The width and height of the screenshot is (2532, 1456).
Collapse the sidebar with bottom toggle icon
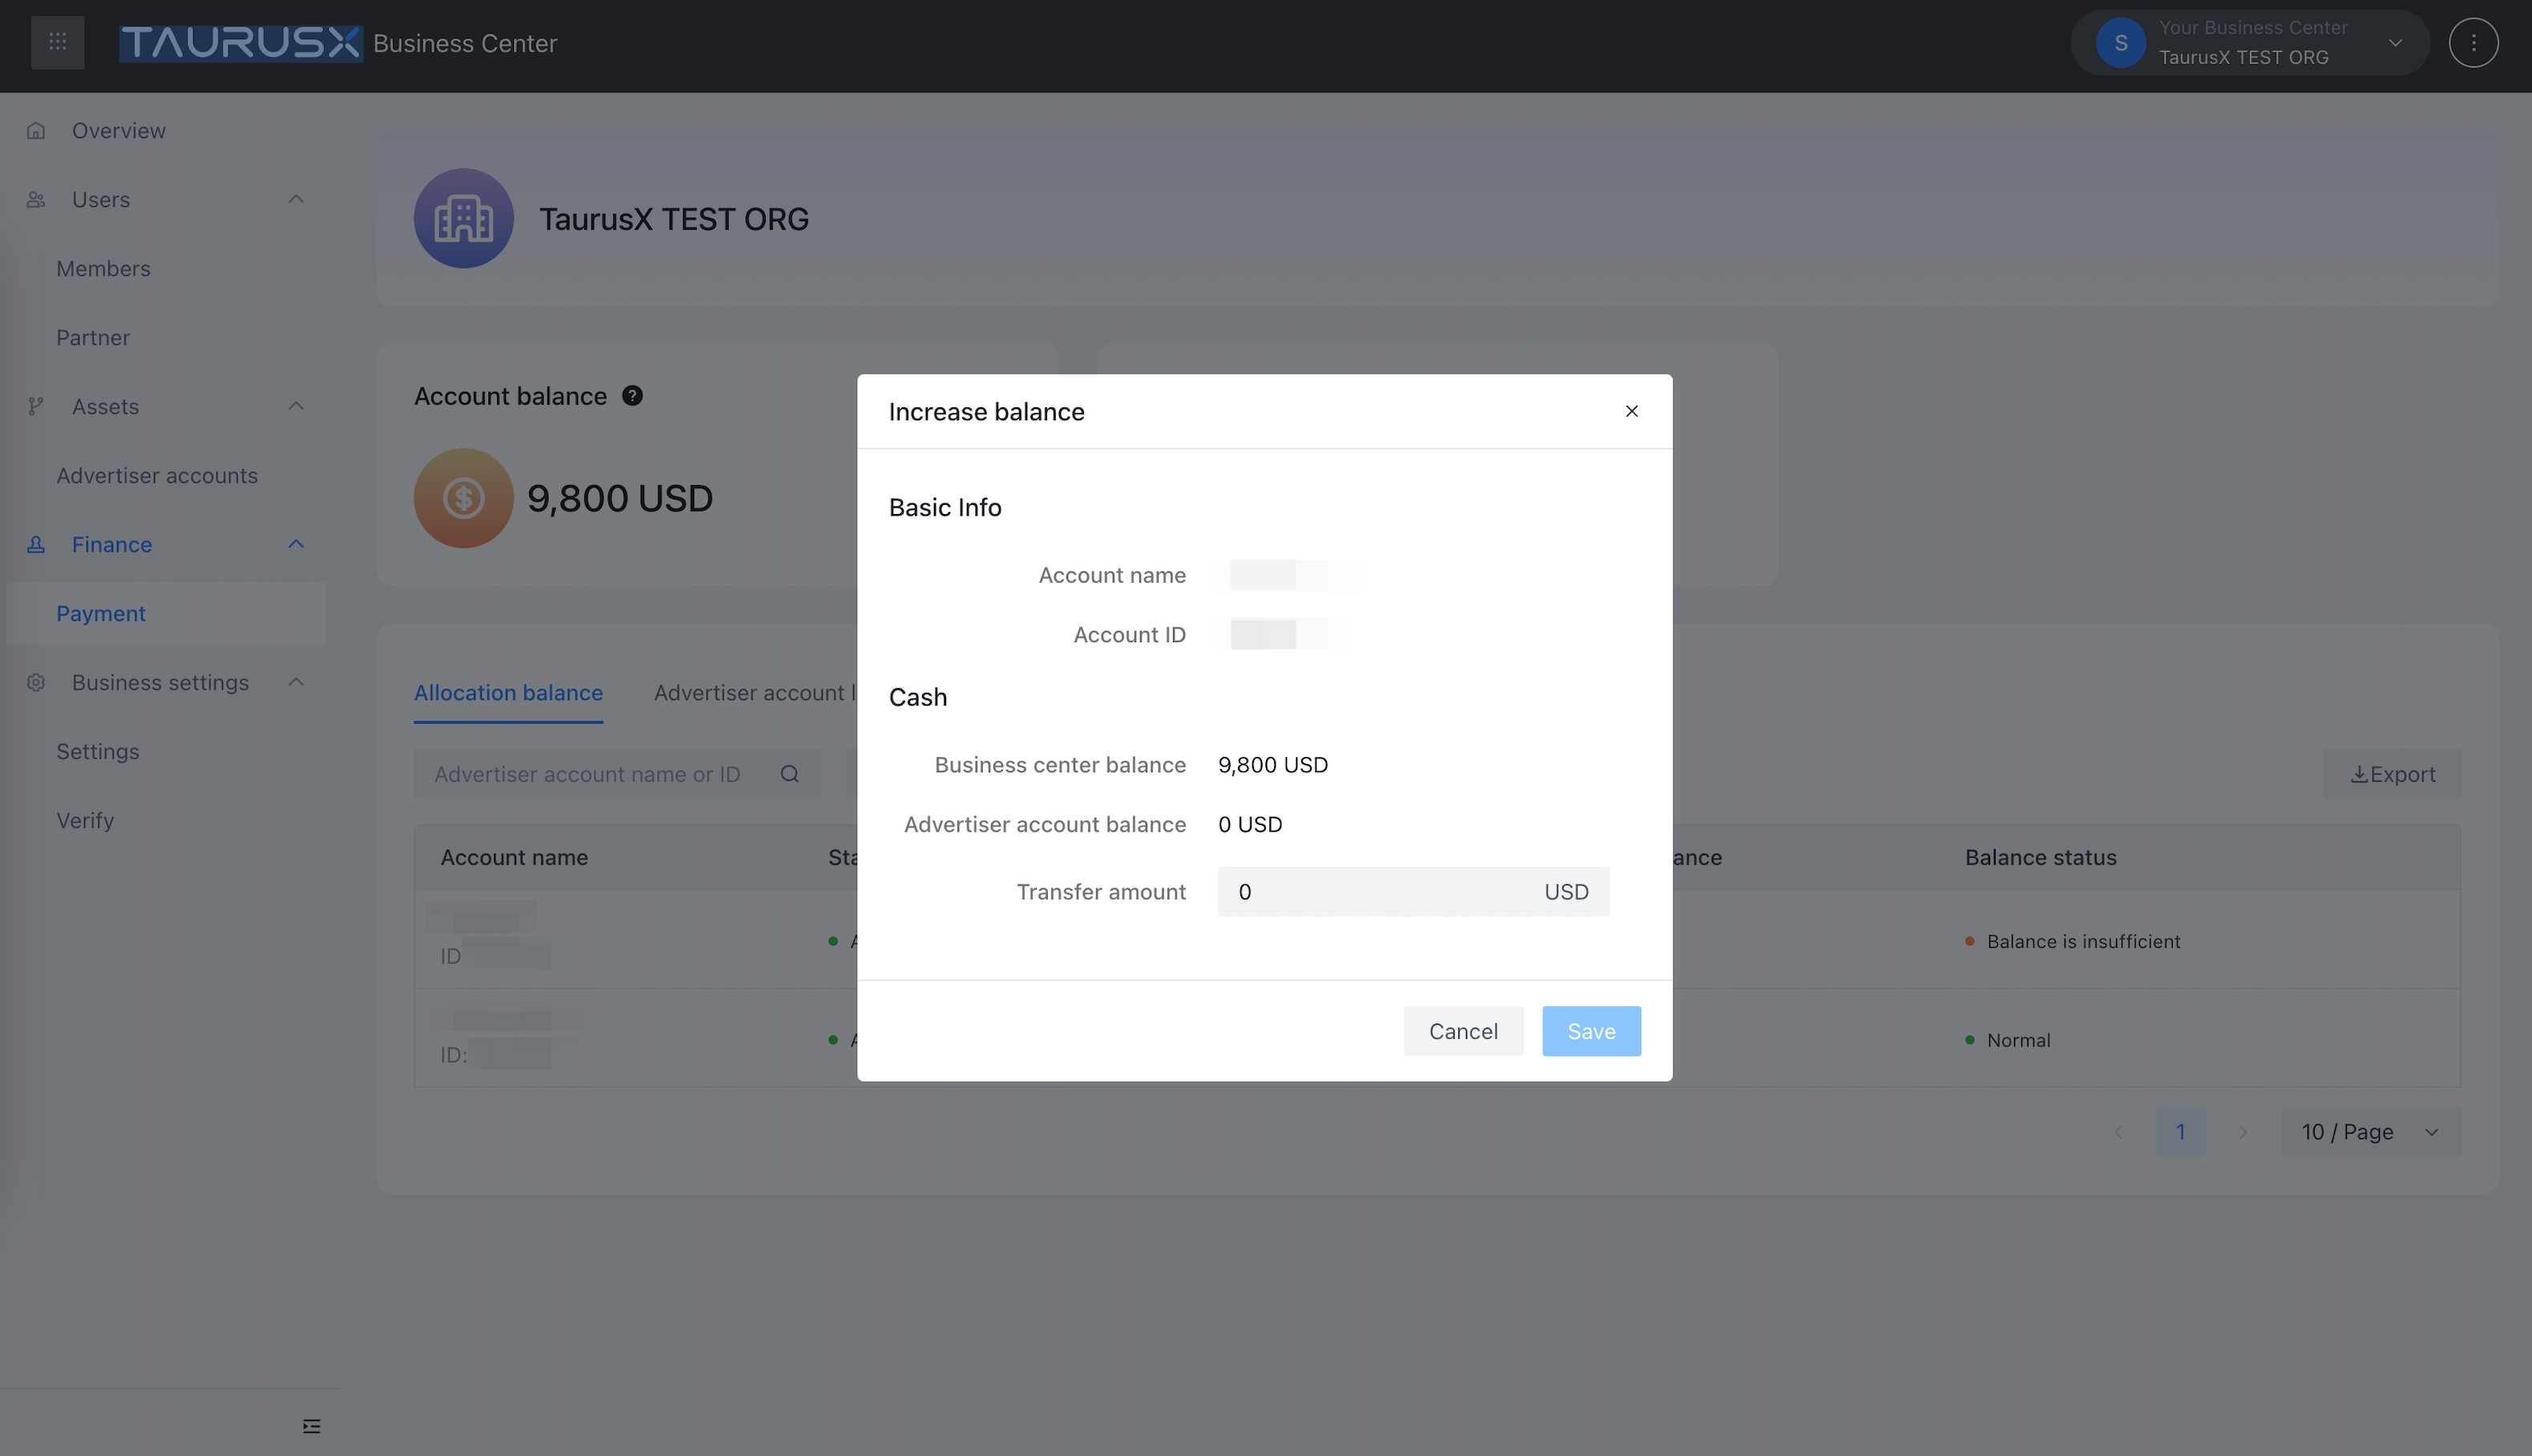point(312,1427)
